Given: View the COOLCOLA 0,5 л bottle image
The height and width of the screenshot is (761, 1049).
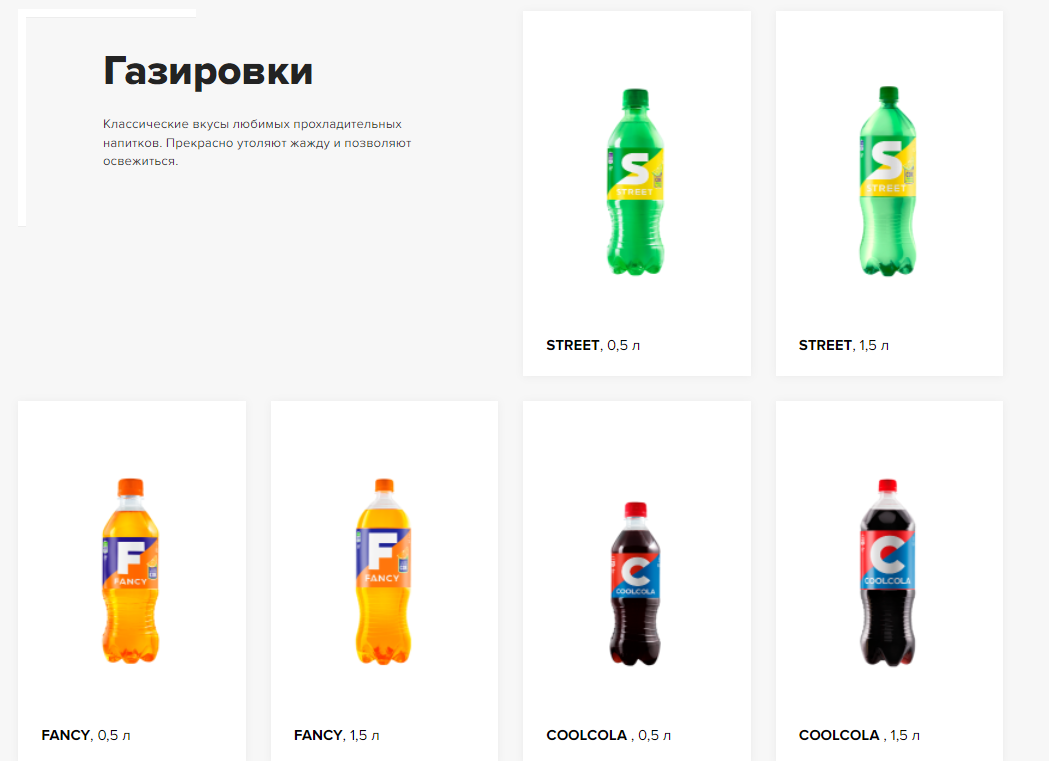Looking at the screenshot, I should point(635,583).
